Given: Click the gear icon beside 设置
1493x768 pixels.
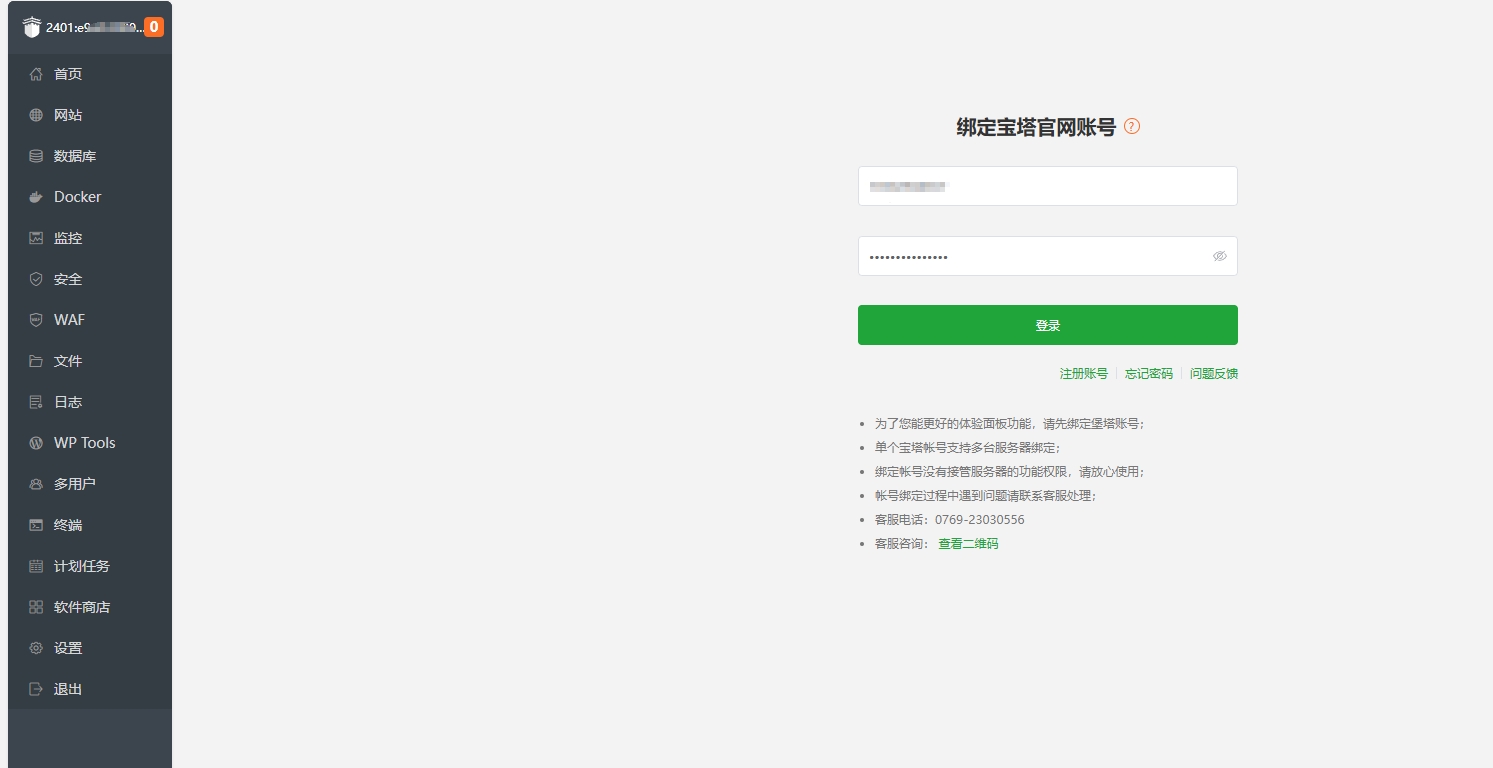Looking at the screenshot, I should pyautogui.click(x=36, y=648).
